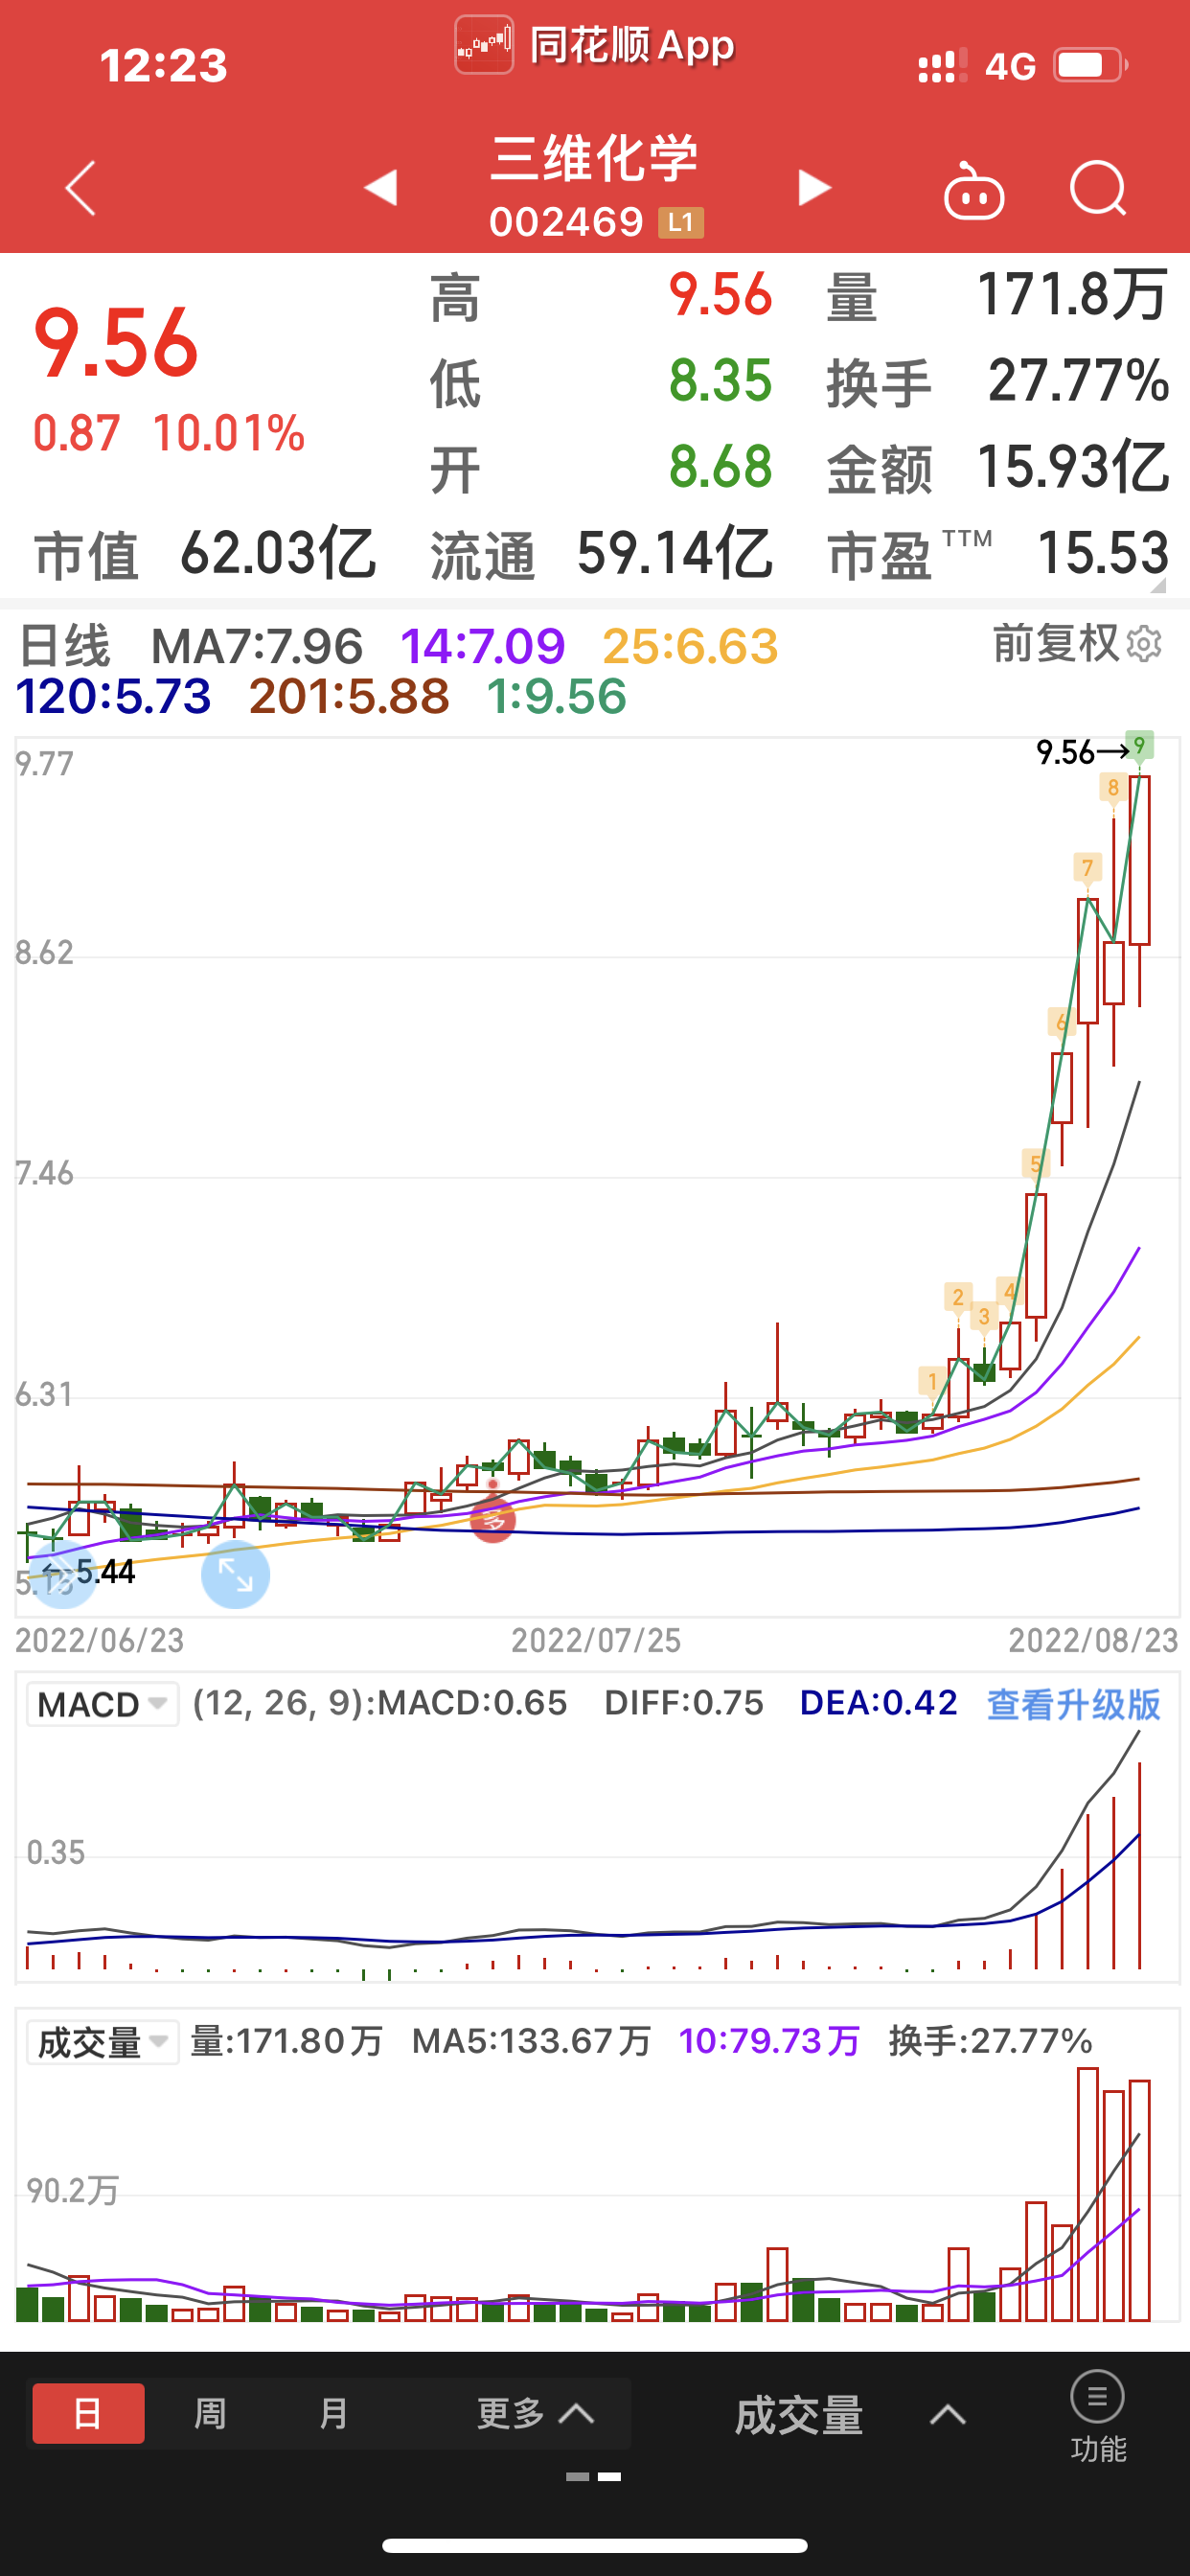Go to previous stock with left triangle
The image size is (1190, 2576).
tap(381, 188)
